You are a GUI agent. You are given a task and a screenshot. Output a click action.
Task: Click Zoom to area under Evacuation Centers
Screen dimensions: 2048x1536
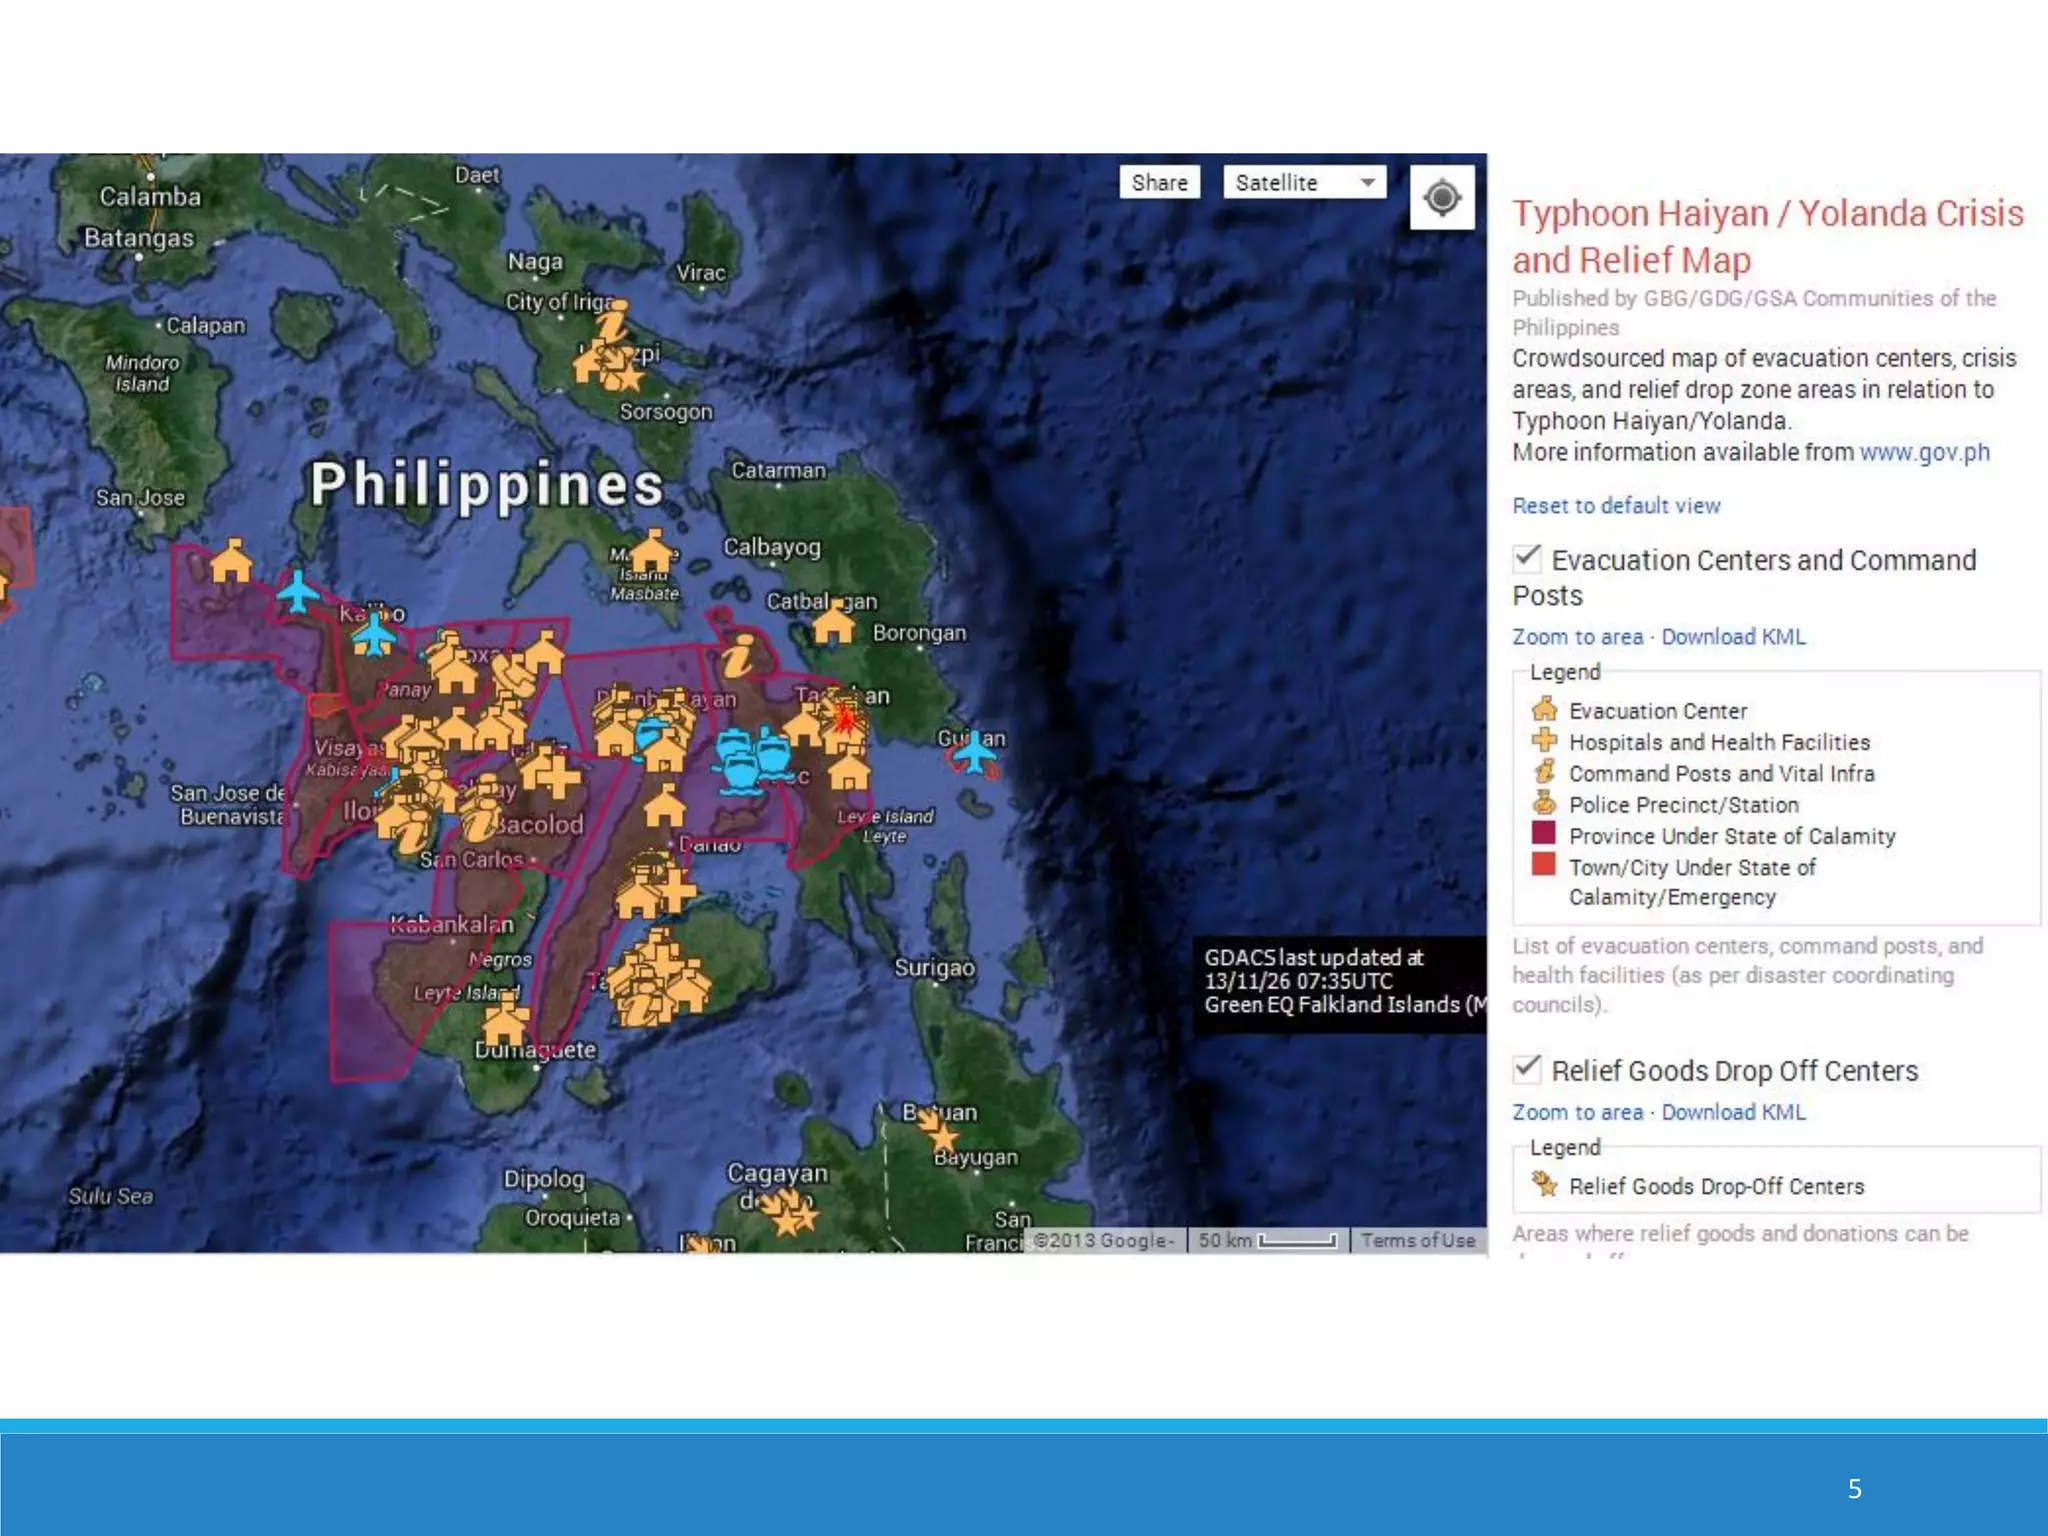point(1577,637)
